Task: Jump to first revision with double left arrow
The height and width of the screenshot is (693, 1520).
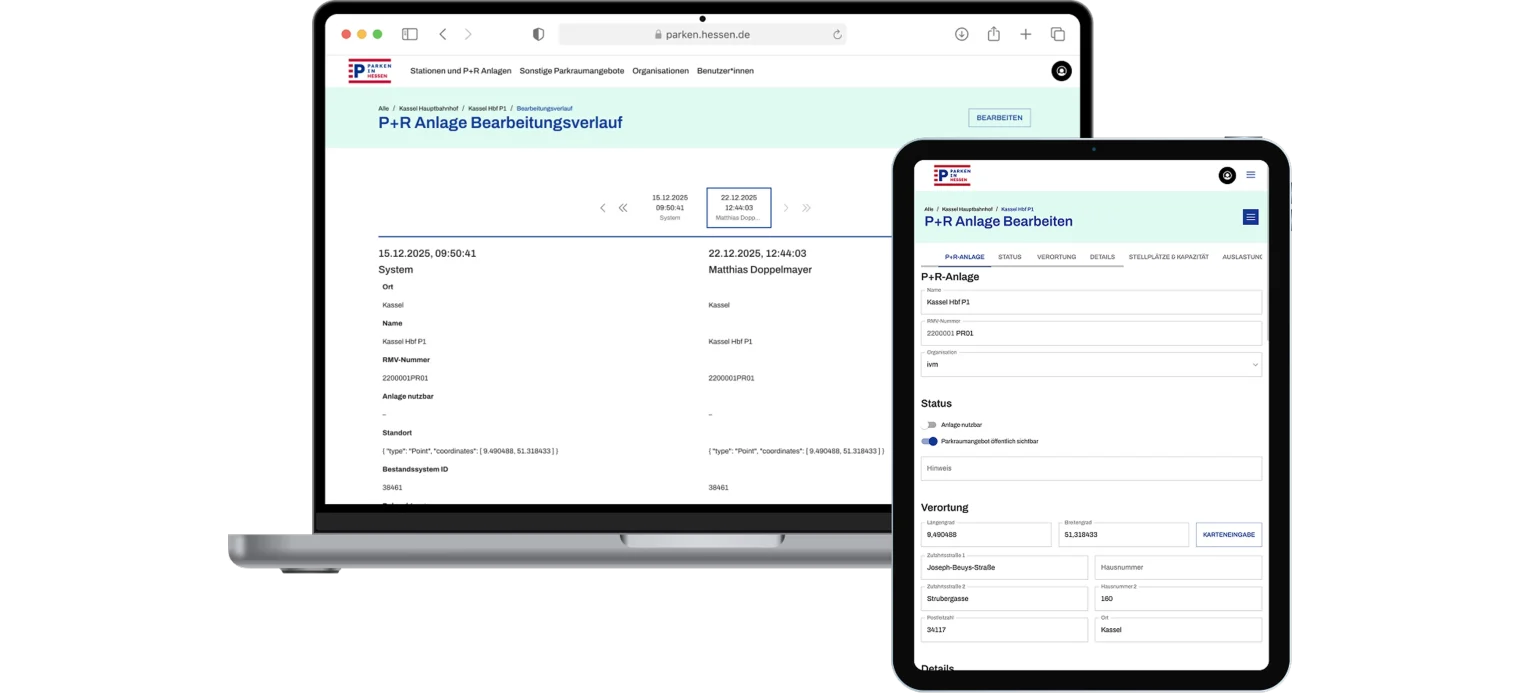Action: [x=623, y=208]
